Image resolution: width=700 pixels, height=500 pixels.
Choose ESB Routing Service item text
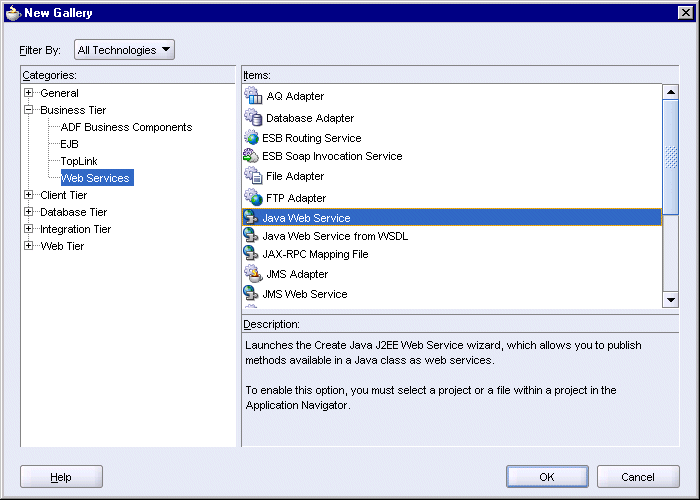pos(312,138)
